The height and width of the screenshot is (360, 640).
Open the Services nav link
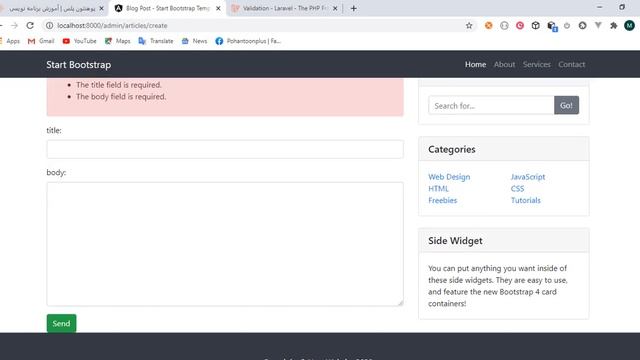536,64
